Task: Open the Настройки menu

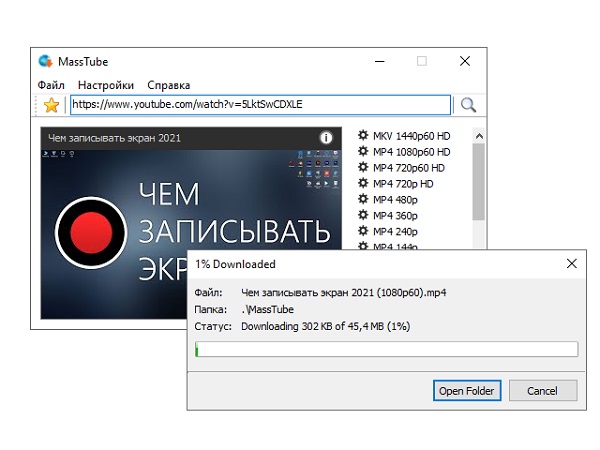Action: [106, 85]
